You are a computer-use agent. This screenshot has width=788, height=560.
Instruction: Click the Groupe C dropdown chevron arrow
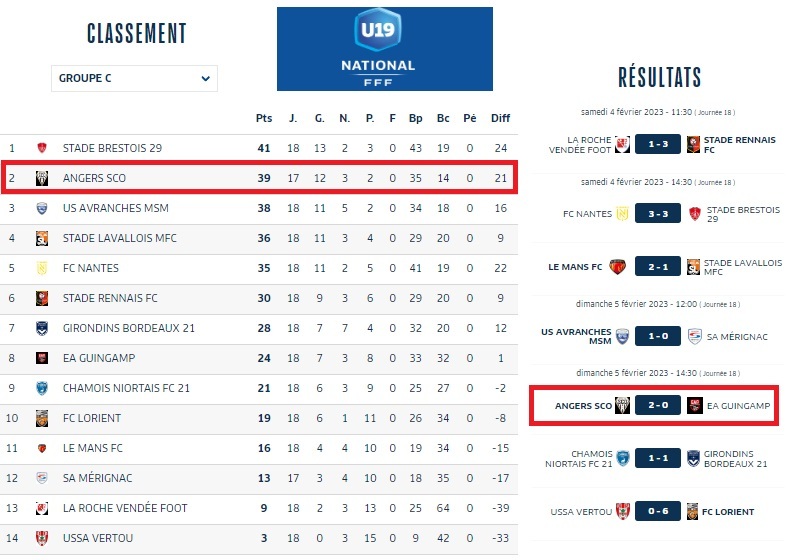click(205, 78)
